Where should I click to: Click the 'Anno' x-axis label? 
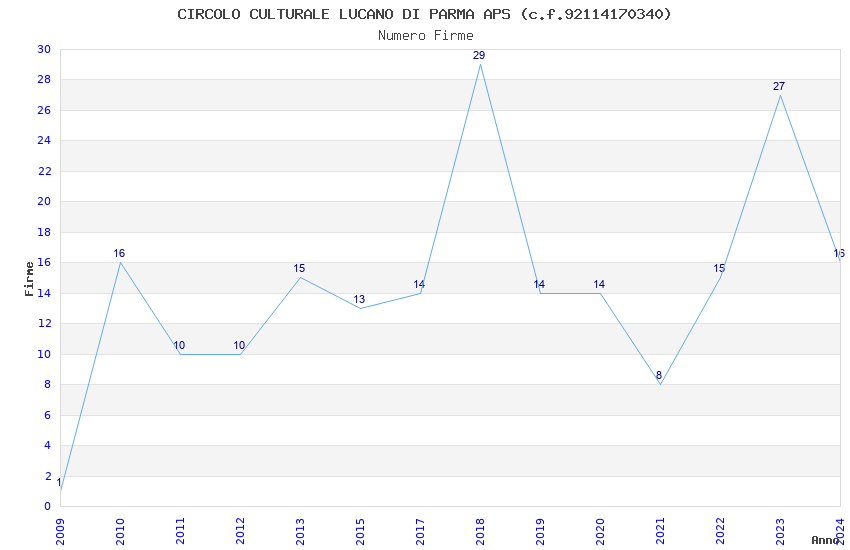click(x=825, y=540)
